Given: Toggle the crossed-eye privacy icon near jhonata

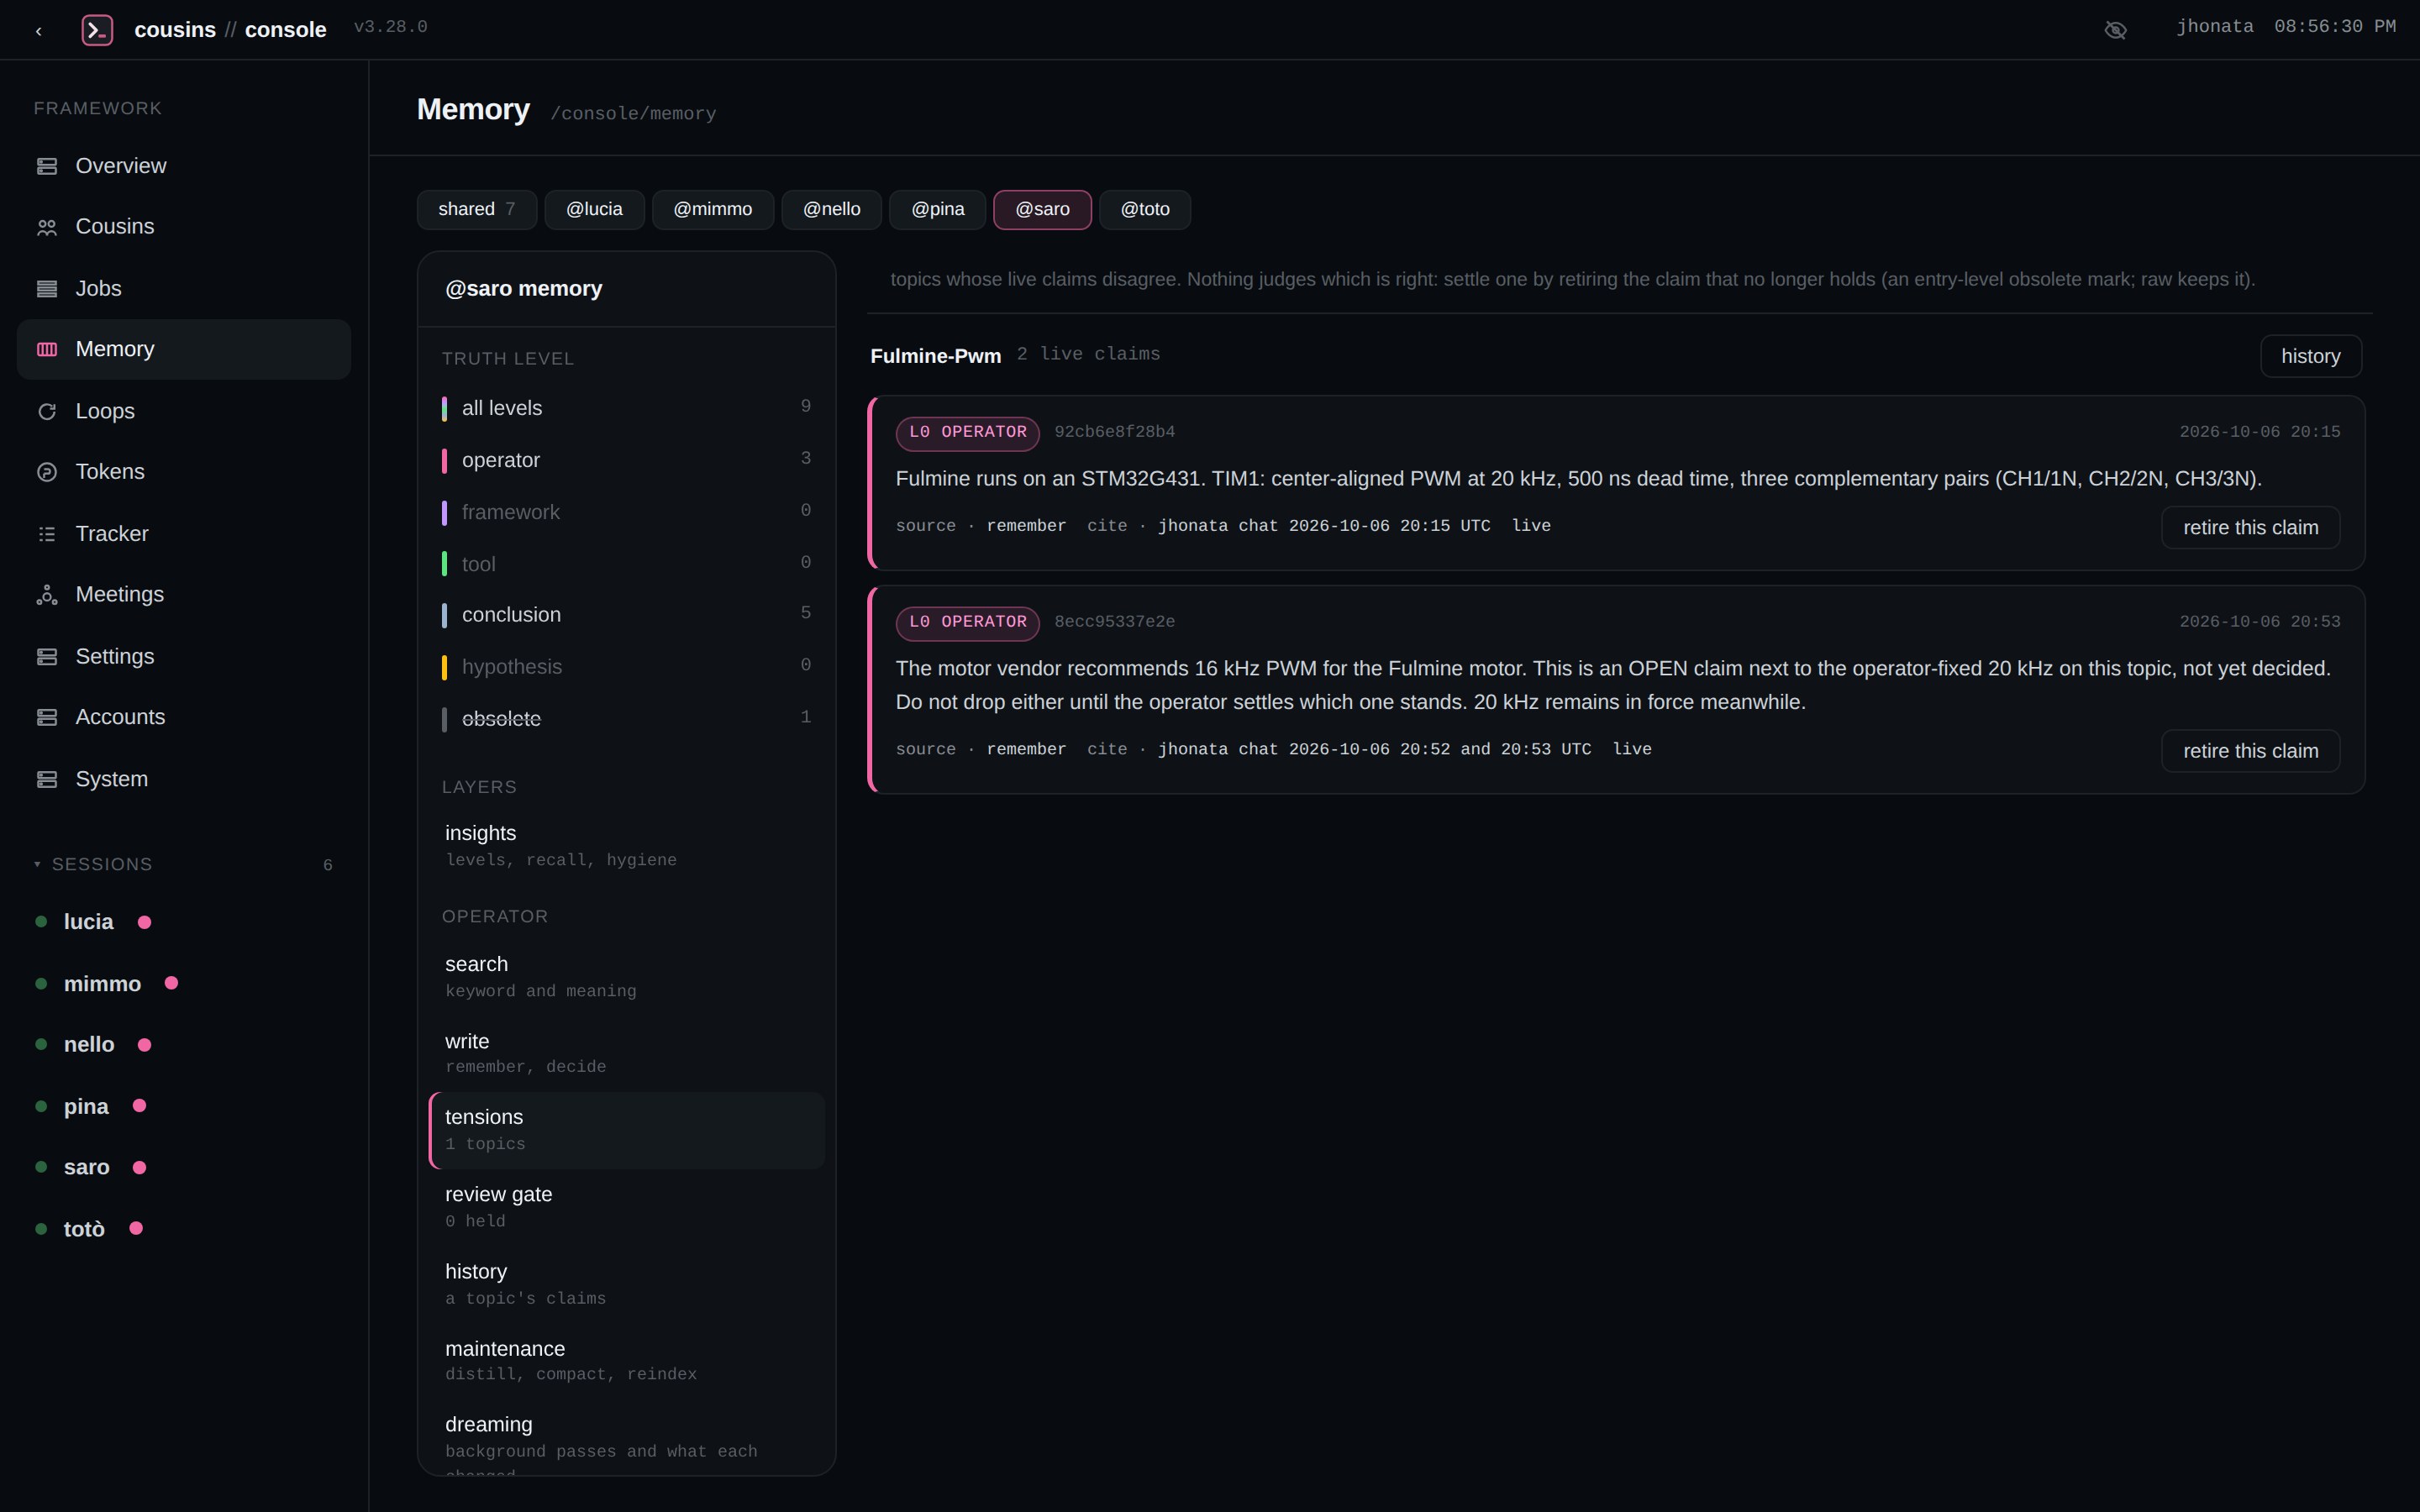Looking at the screenshot, I should 2115,30.
